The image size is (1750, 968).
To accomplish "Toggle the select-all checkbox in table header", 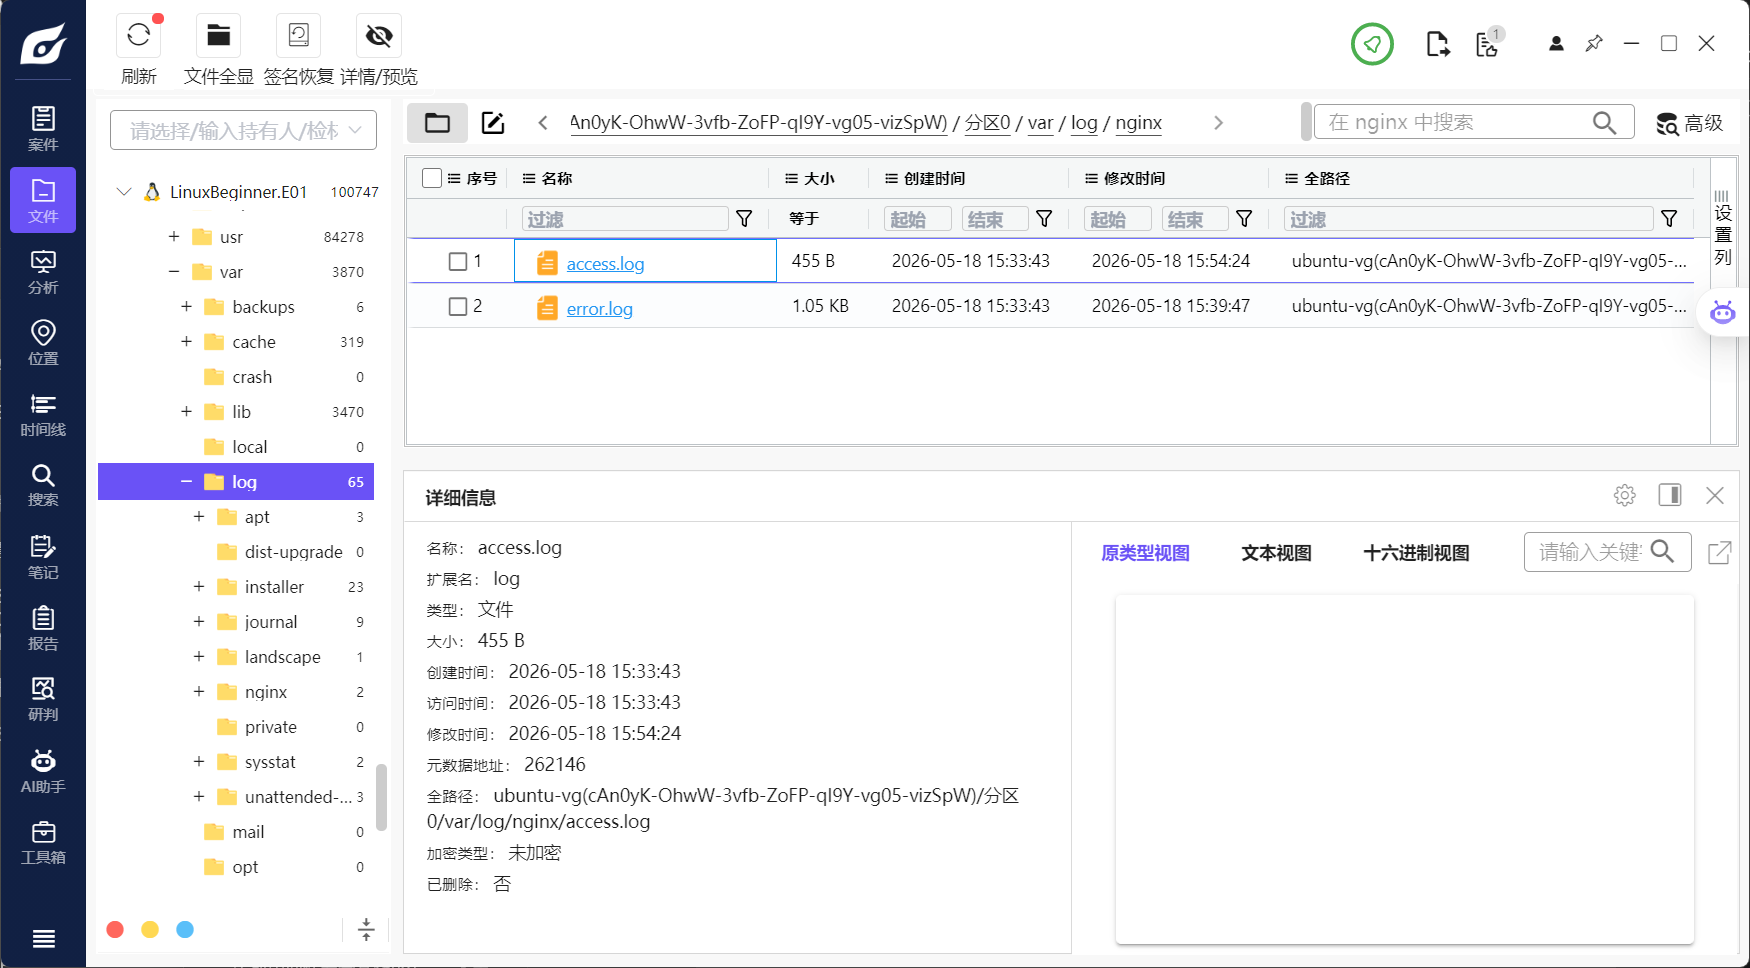I will (432, 178).
